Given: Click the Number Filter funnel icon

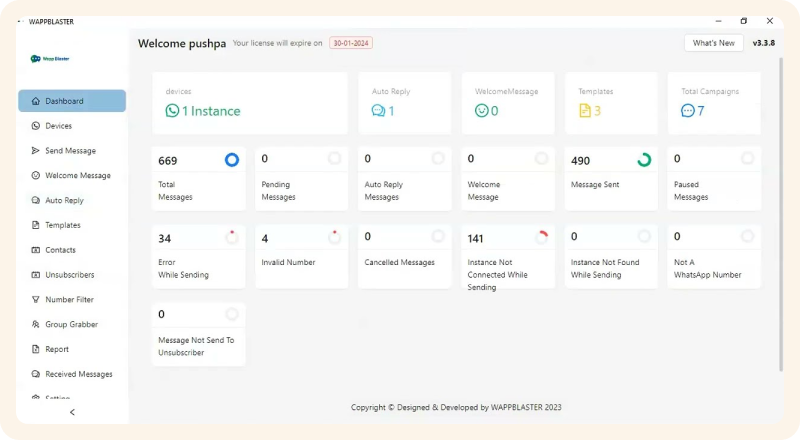Looking at the screenshot, I should (x=36, y=300).
